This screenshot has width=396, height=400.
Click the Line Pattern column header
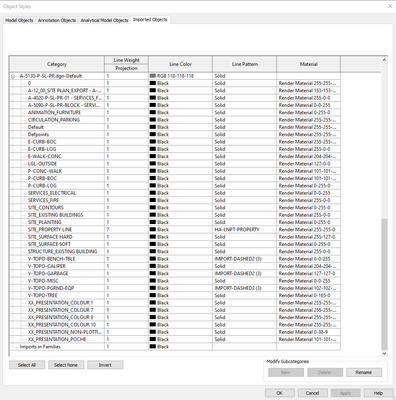click(x=244, y=64)
